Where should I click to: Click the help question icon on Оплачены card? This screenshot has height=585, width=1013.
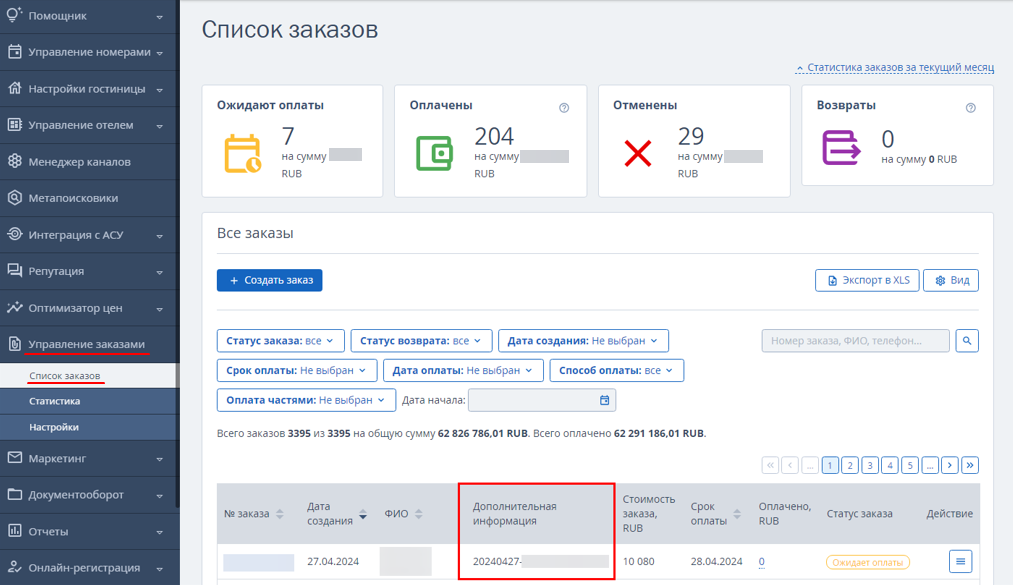point(564,108)
